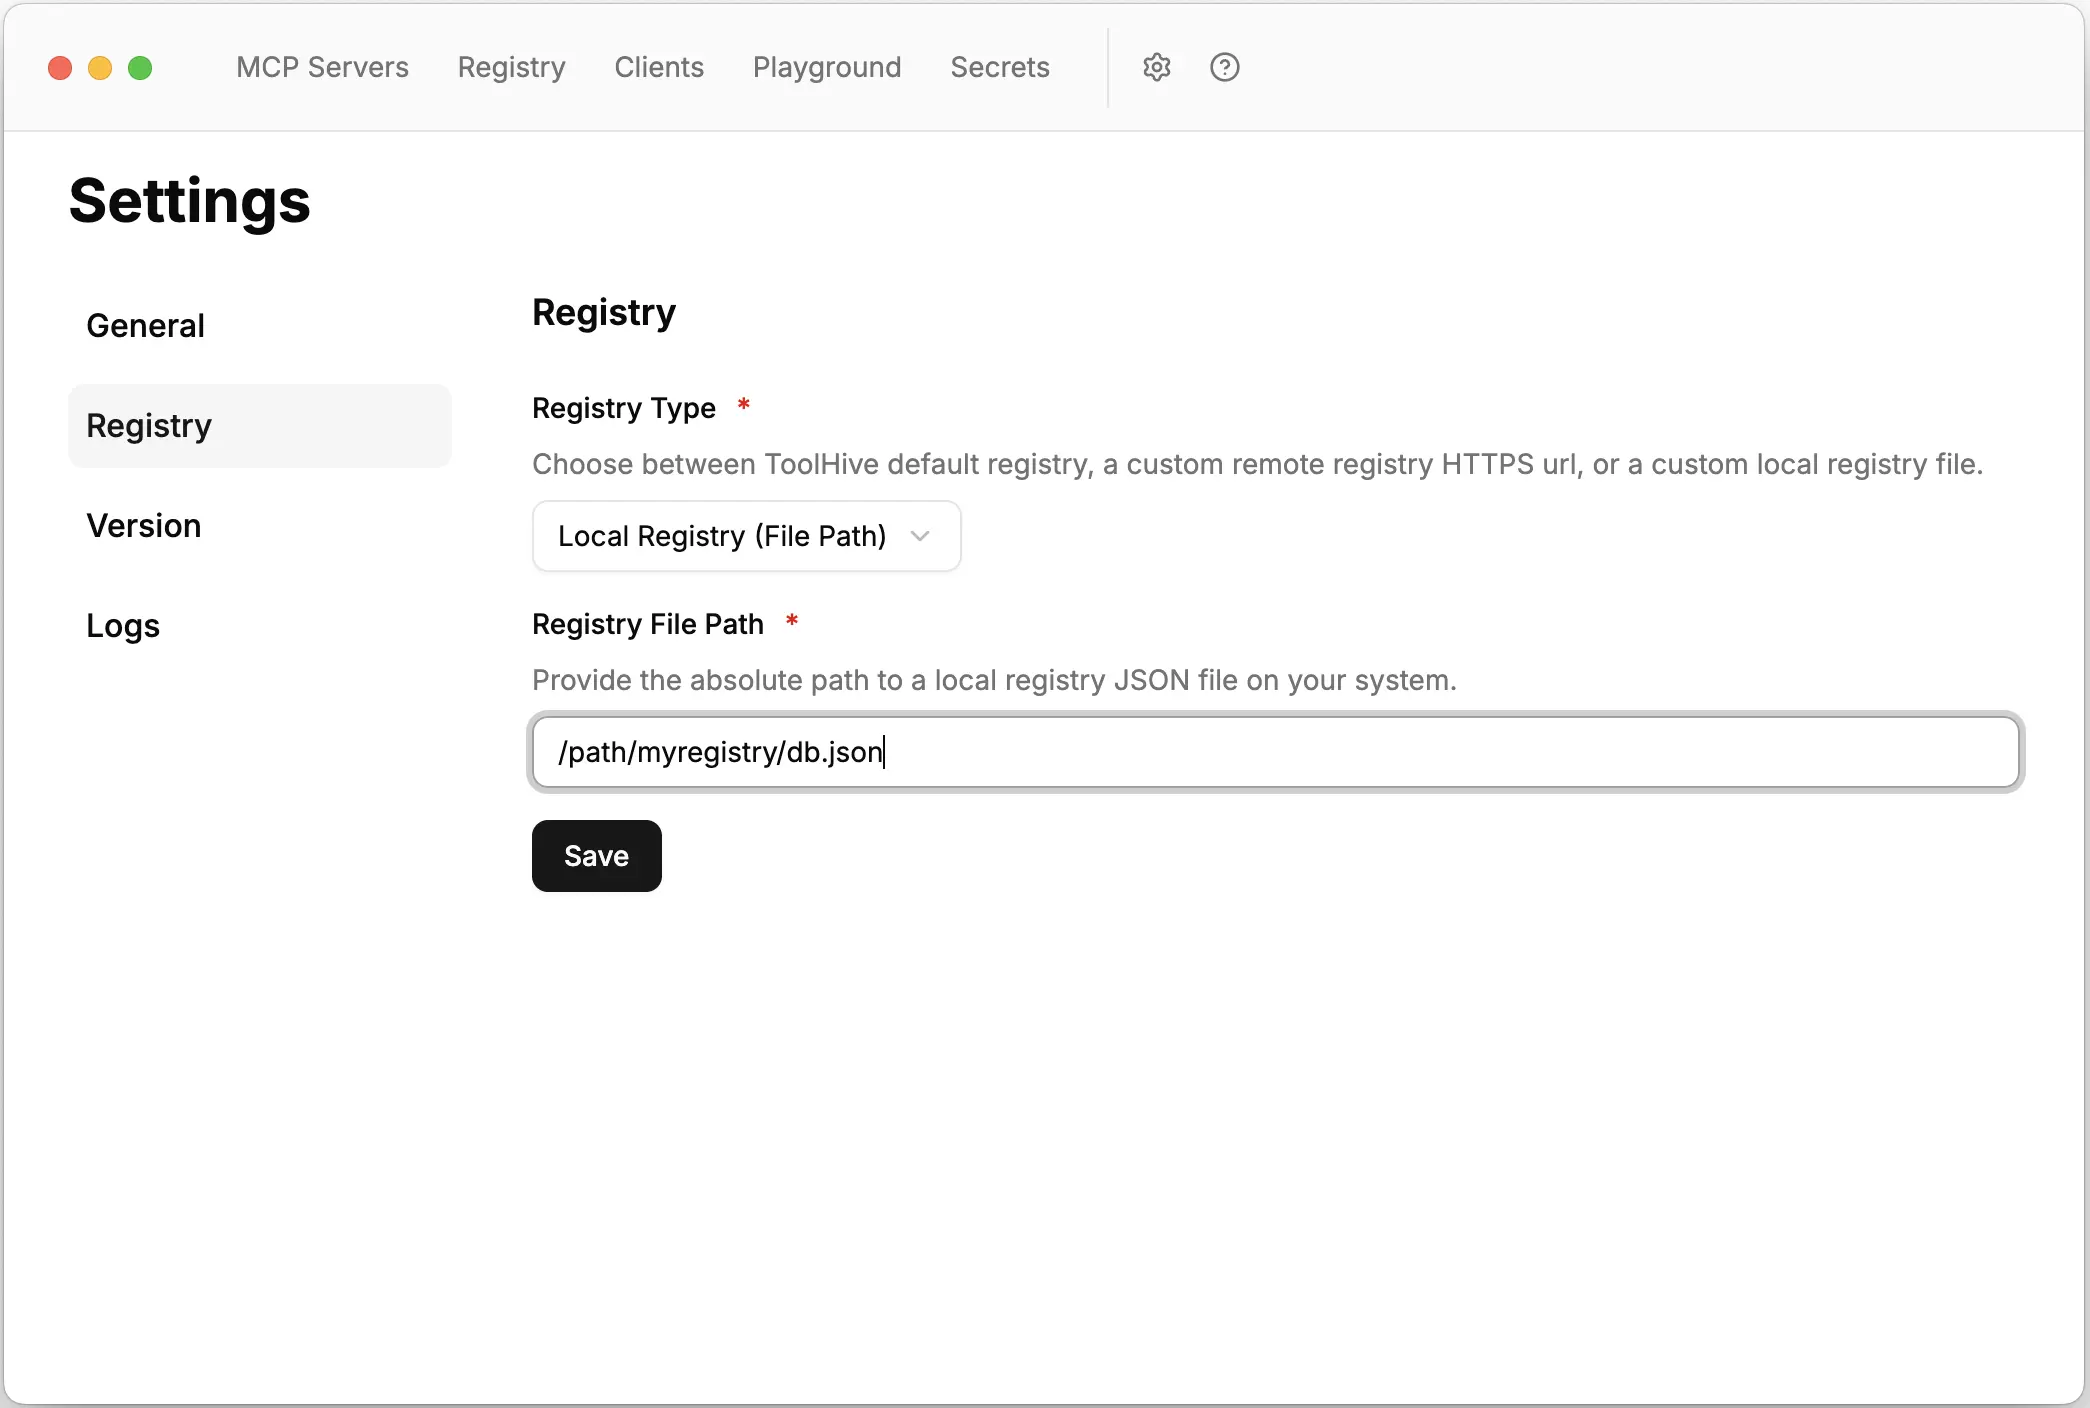Open the Playground page
The width and height of the screenshot is (2090, 1408).
click(826, 67)
